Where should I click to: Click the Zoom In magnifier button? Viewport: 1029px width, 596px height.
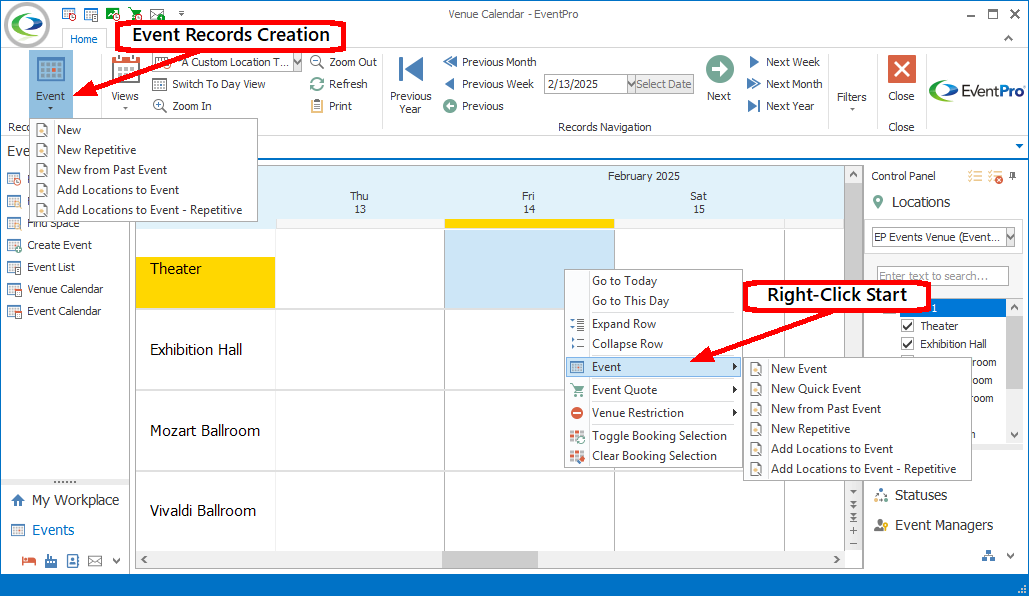182,106
